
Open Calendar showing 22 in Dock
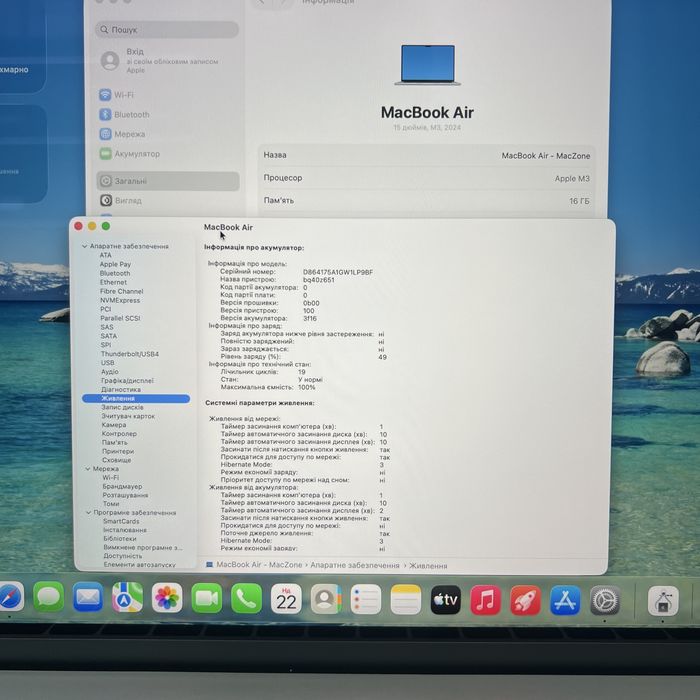pyautogui.click(x=286, y=599)
